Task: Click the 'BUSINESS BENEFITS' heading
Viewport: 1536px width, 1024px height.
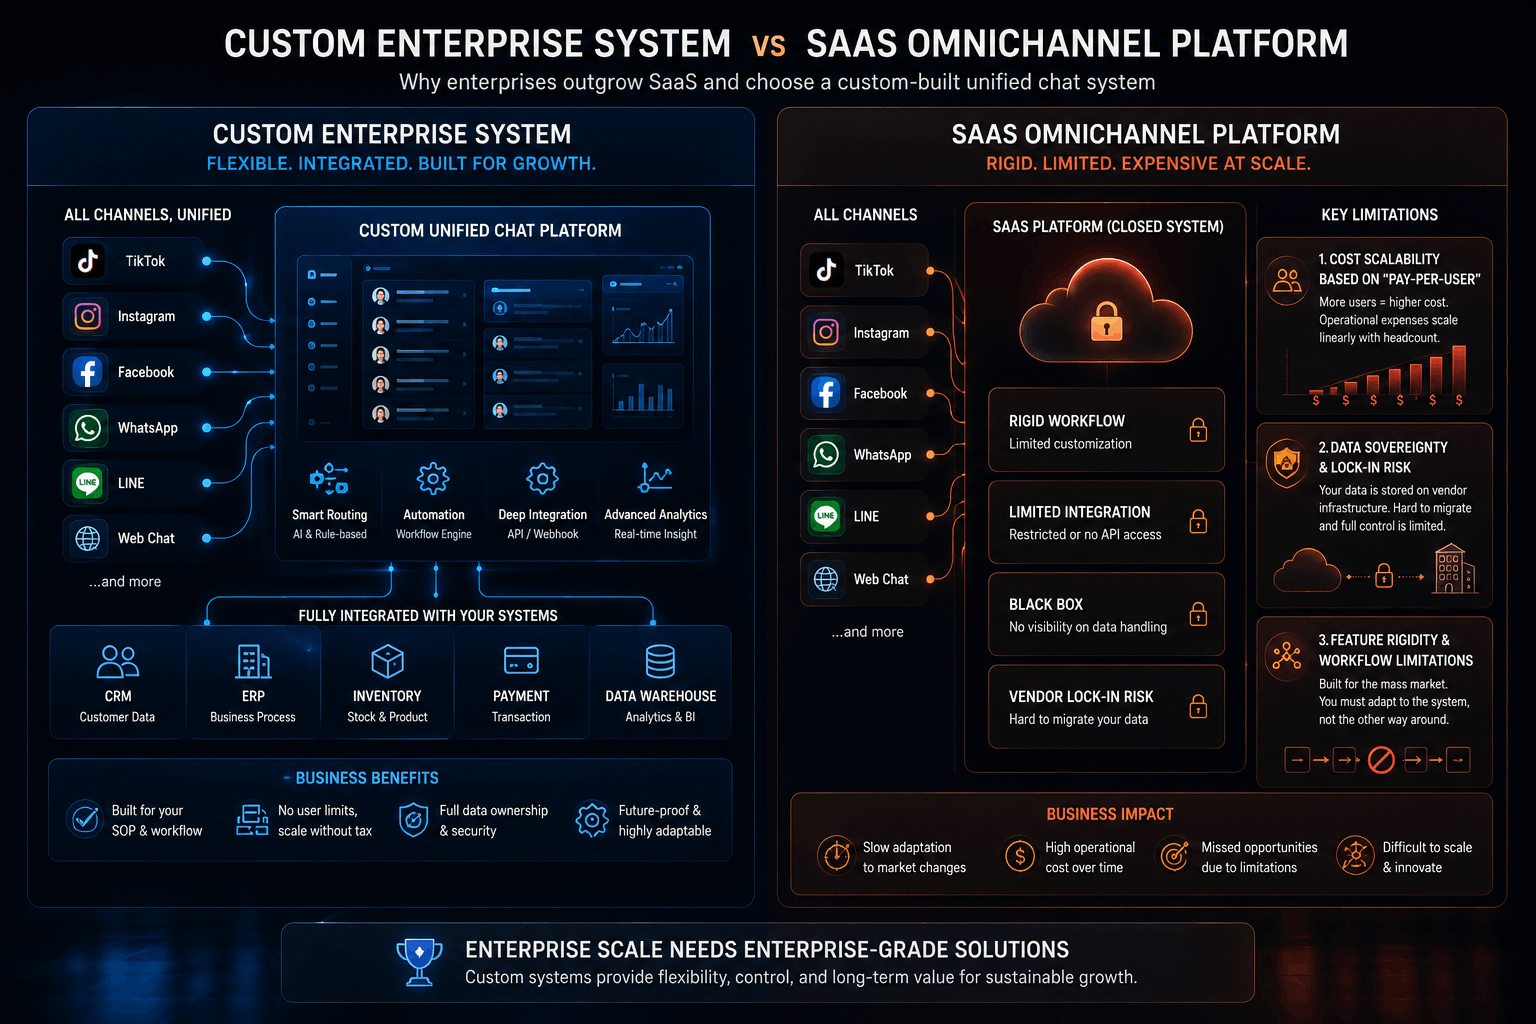Action: [367, 778]
